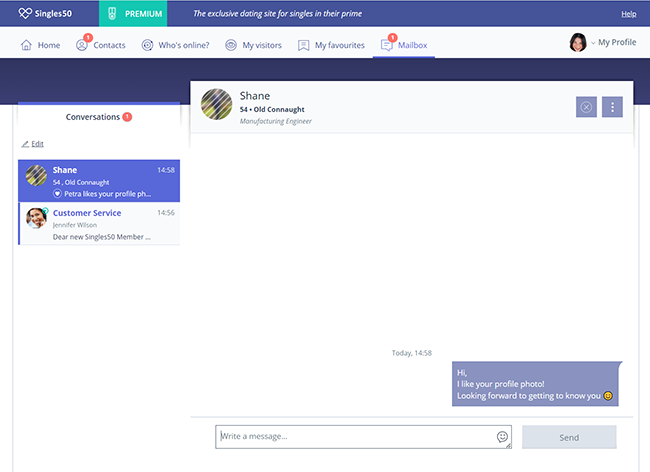
Task: Select the Shane conversation
Action: [99, 181]
